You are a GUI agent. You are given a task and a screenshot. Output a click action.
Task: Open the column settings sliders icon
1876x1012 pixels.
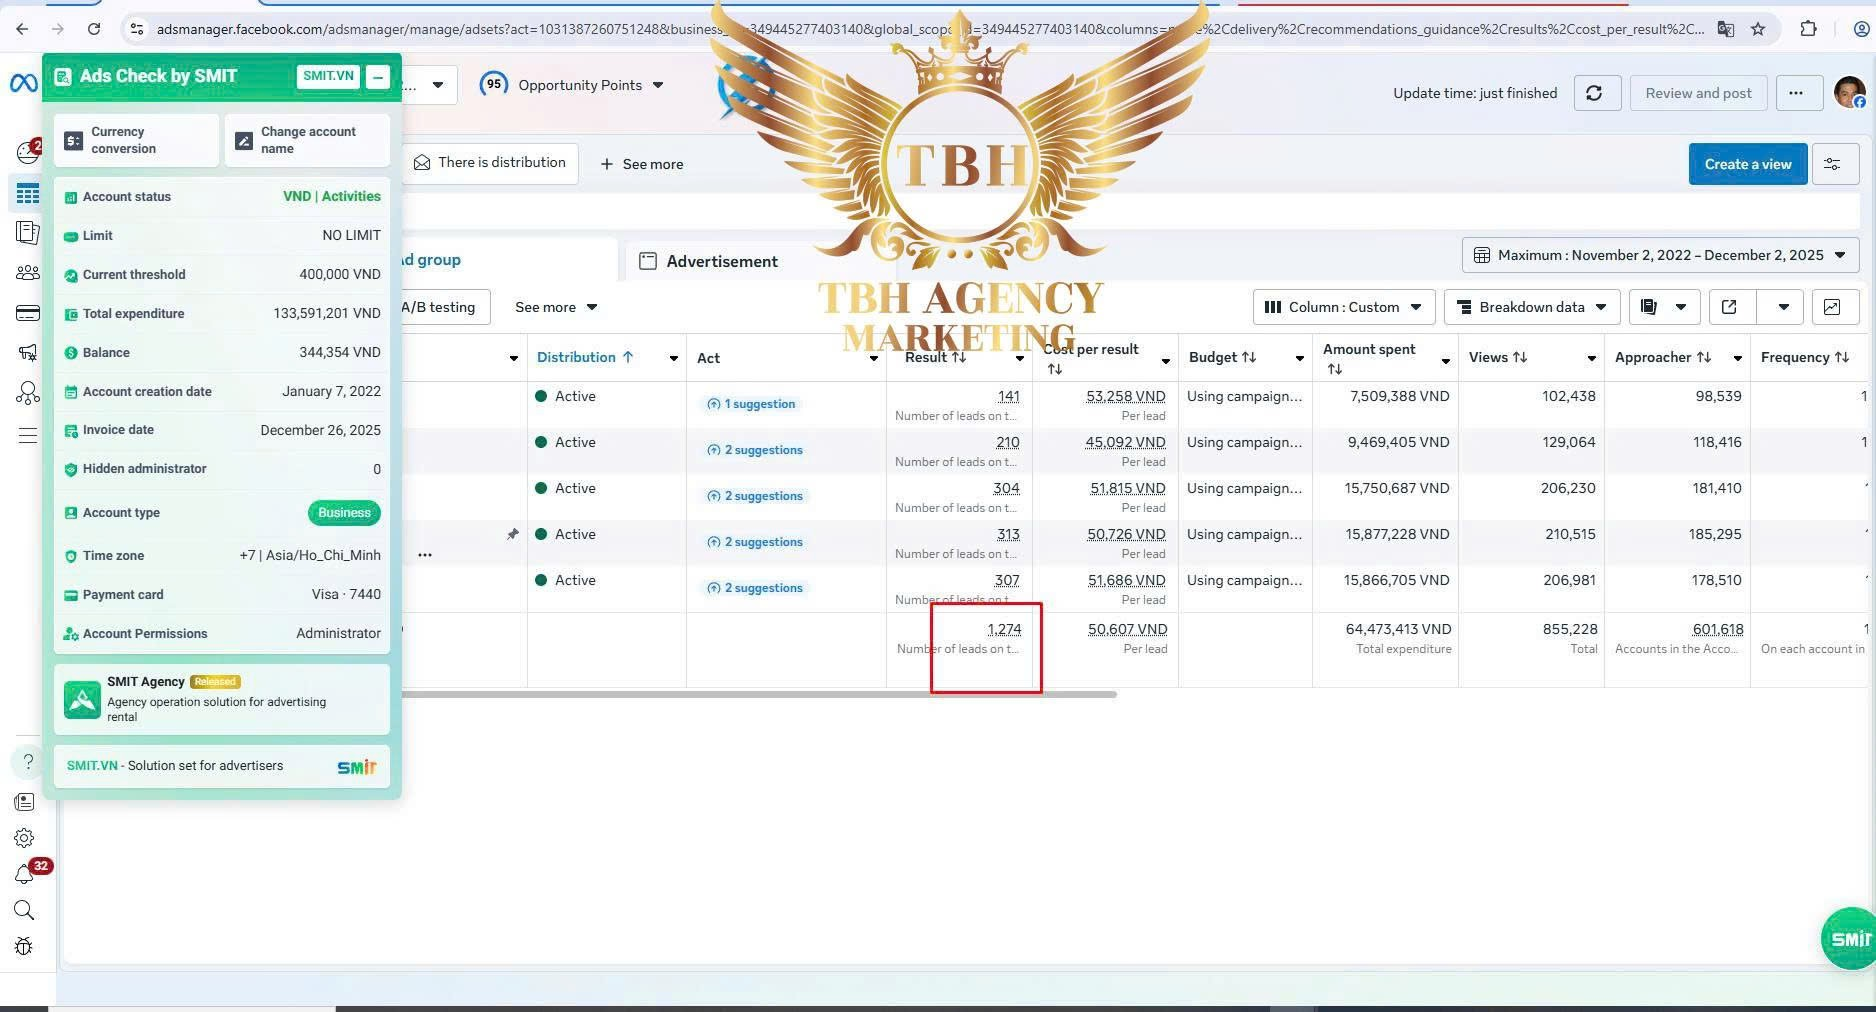coord(1833,164)
